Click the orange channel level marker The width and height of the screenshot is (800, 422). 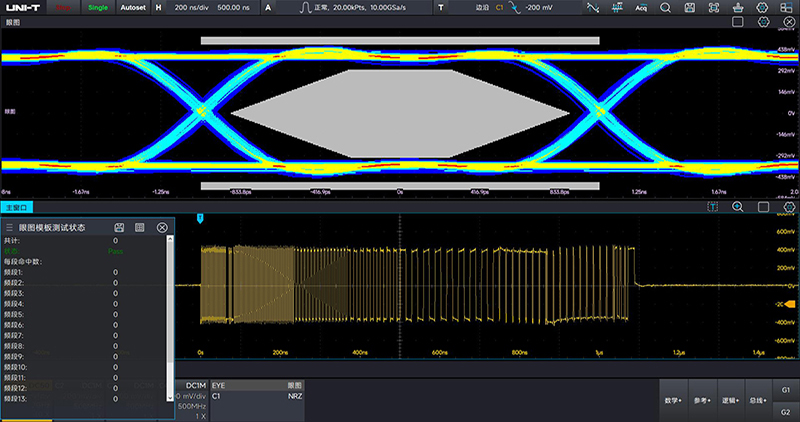(x=791, y=305)
